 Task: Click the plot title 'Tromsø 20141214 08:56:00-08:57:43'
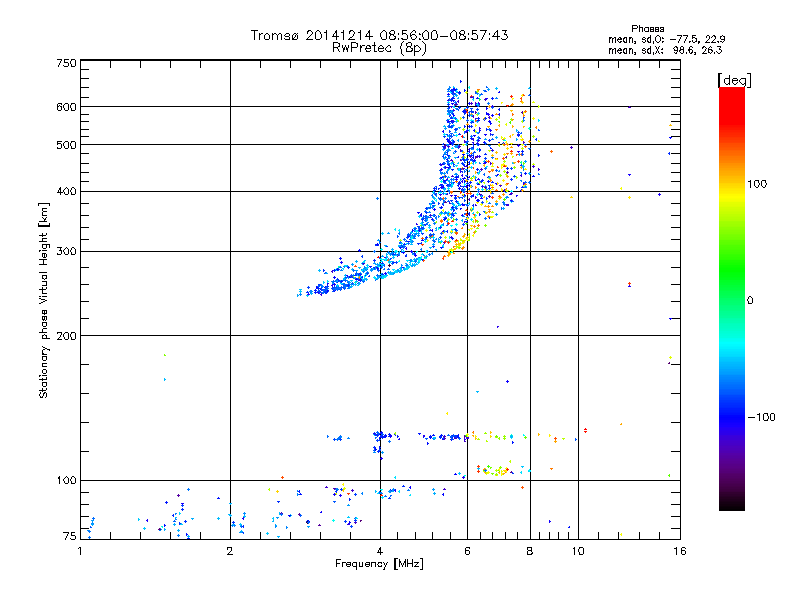(379, 35)
